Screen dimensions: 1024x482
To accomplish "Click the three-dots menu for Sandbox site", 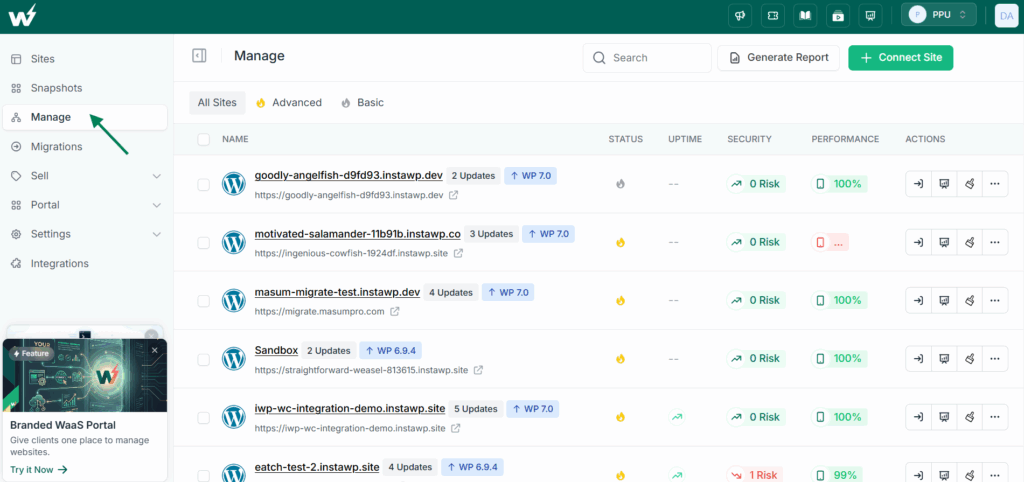I will click(995, 359).
